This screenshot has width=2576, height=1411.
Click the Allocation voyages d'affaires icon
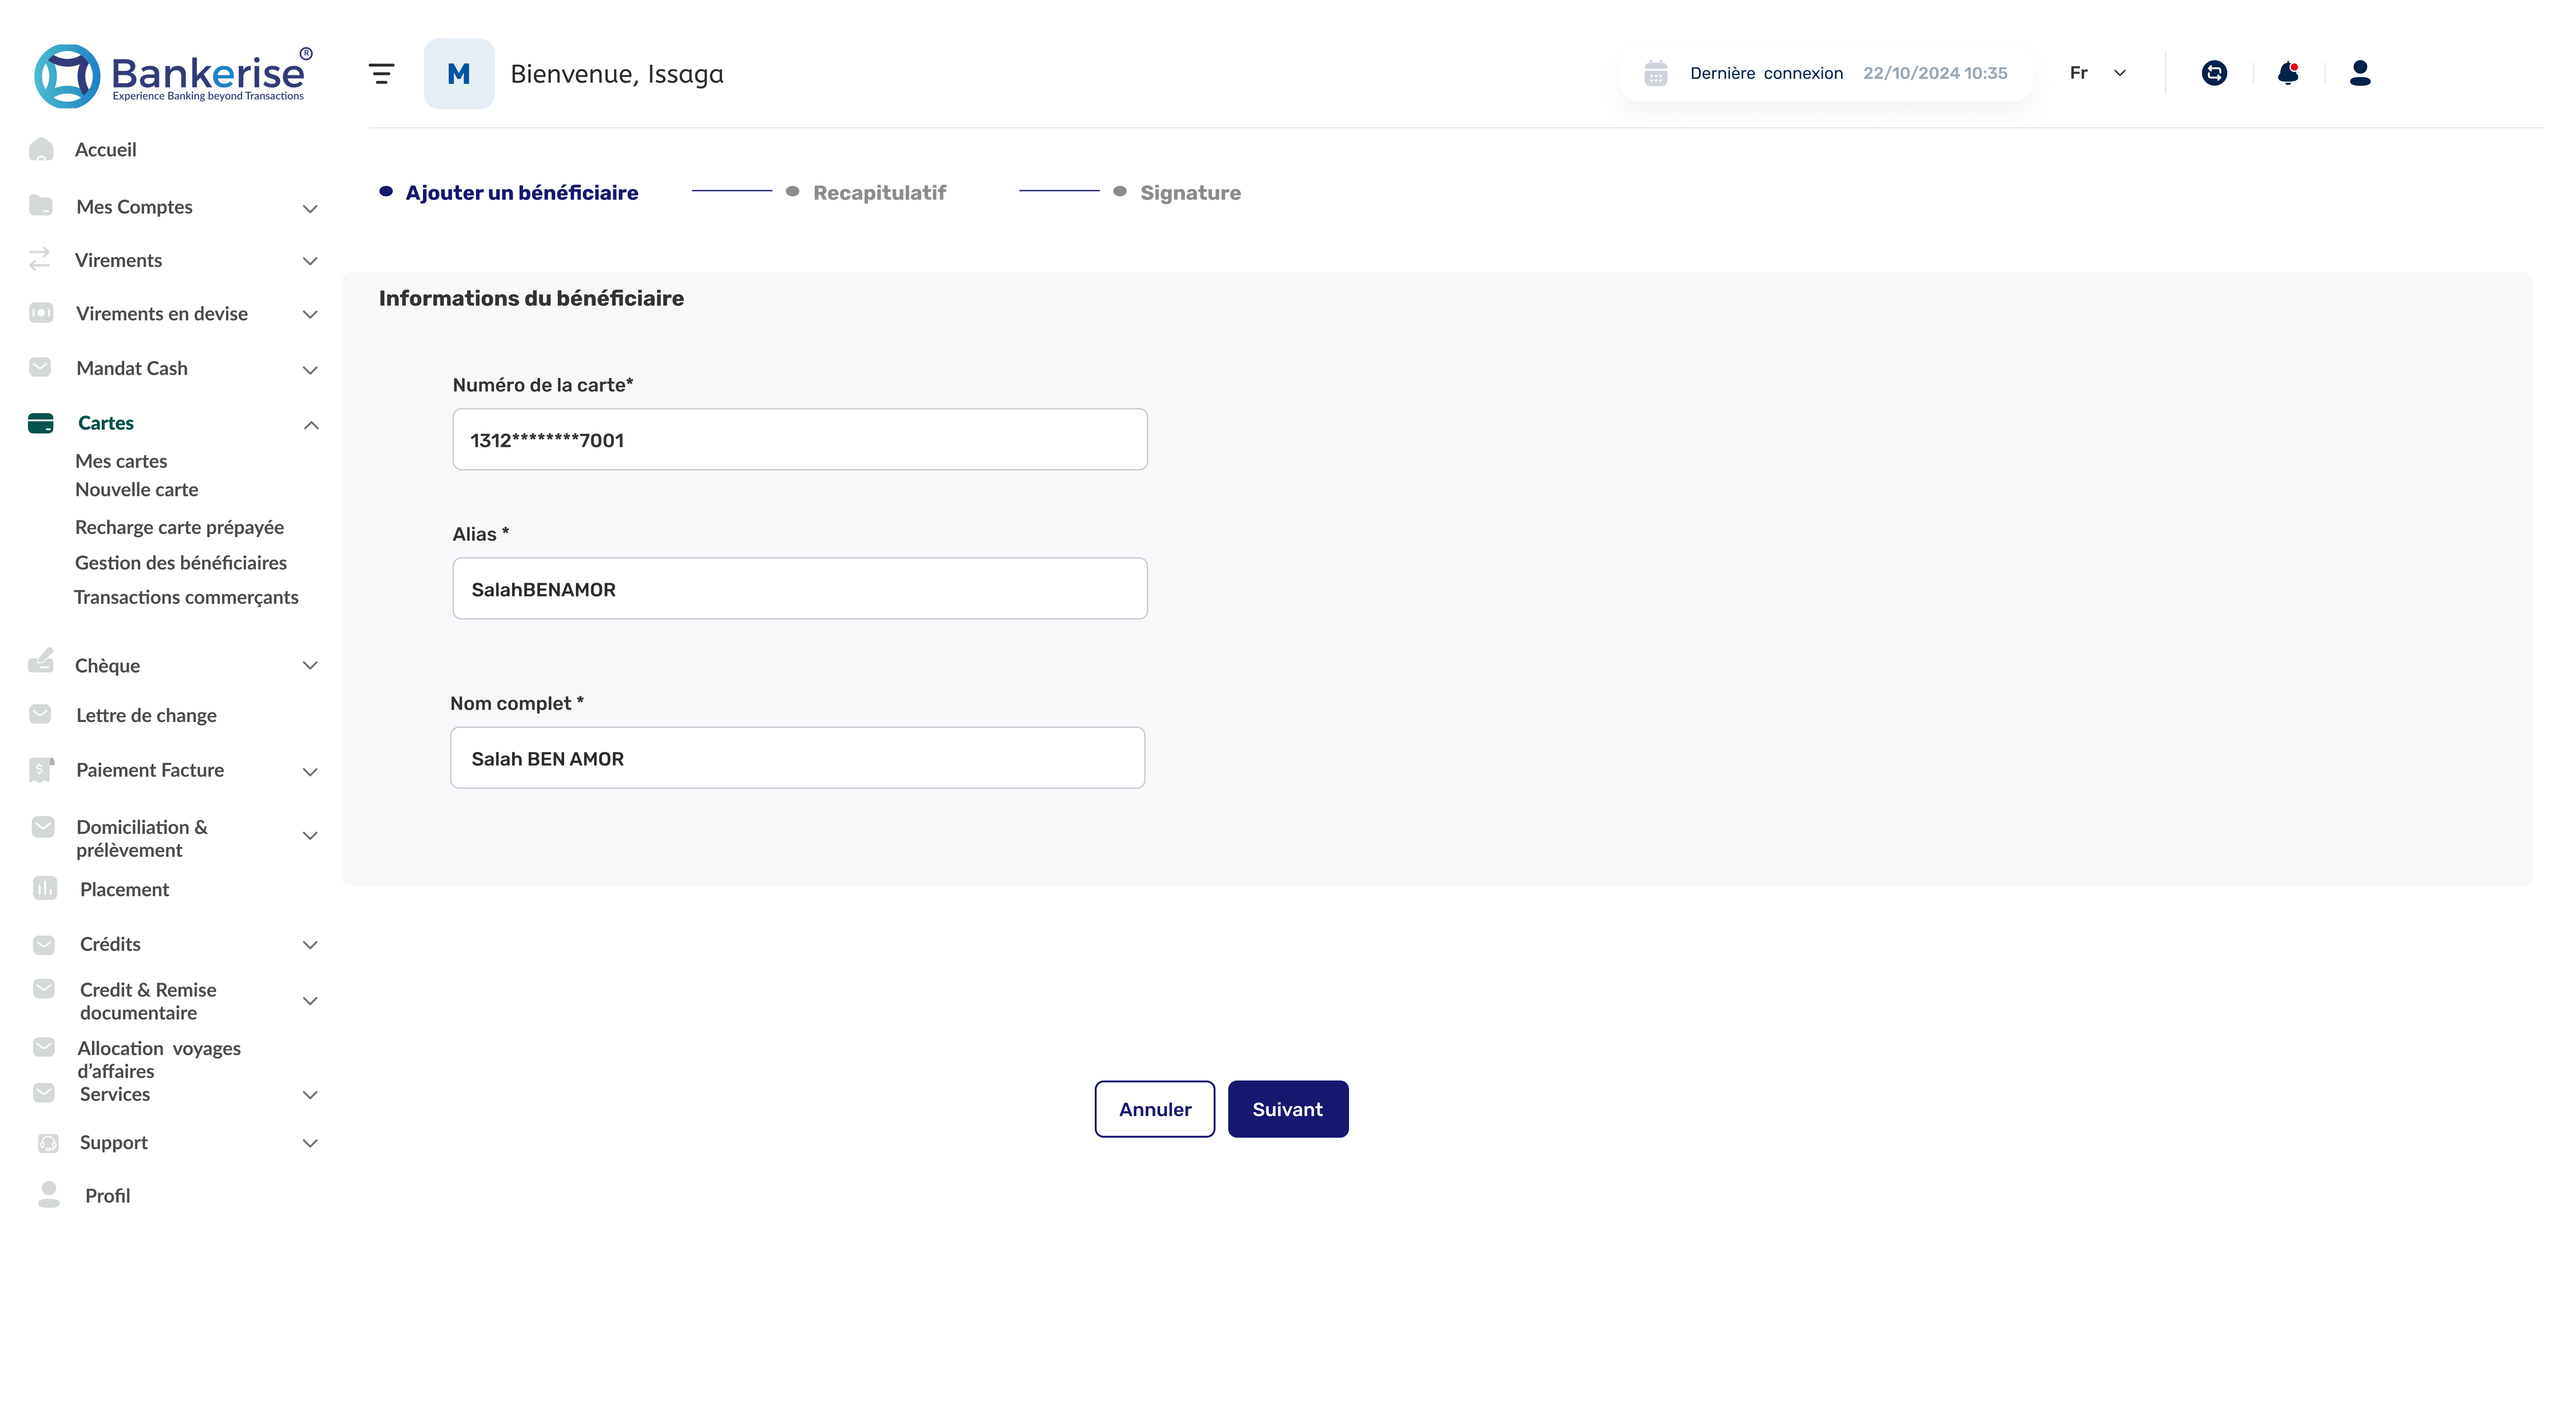point(44,1048)
